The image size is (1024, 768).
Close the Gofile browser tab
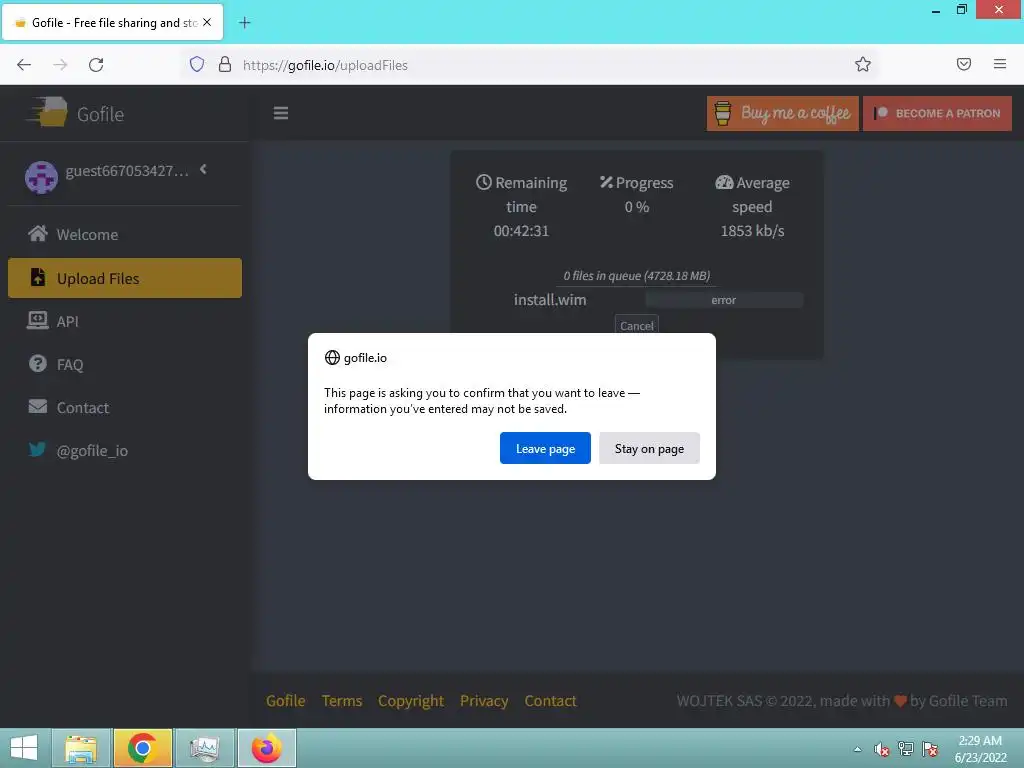coord(207,22)
